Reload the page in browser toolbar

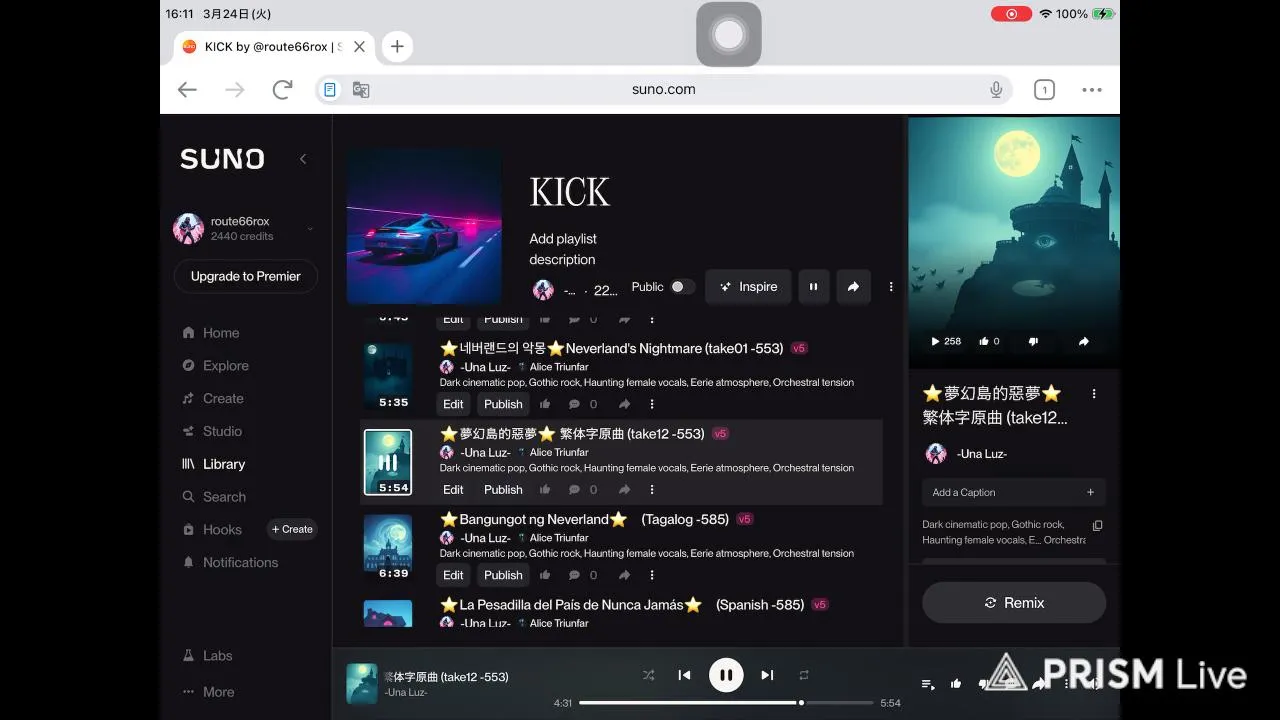[282, 90]
